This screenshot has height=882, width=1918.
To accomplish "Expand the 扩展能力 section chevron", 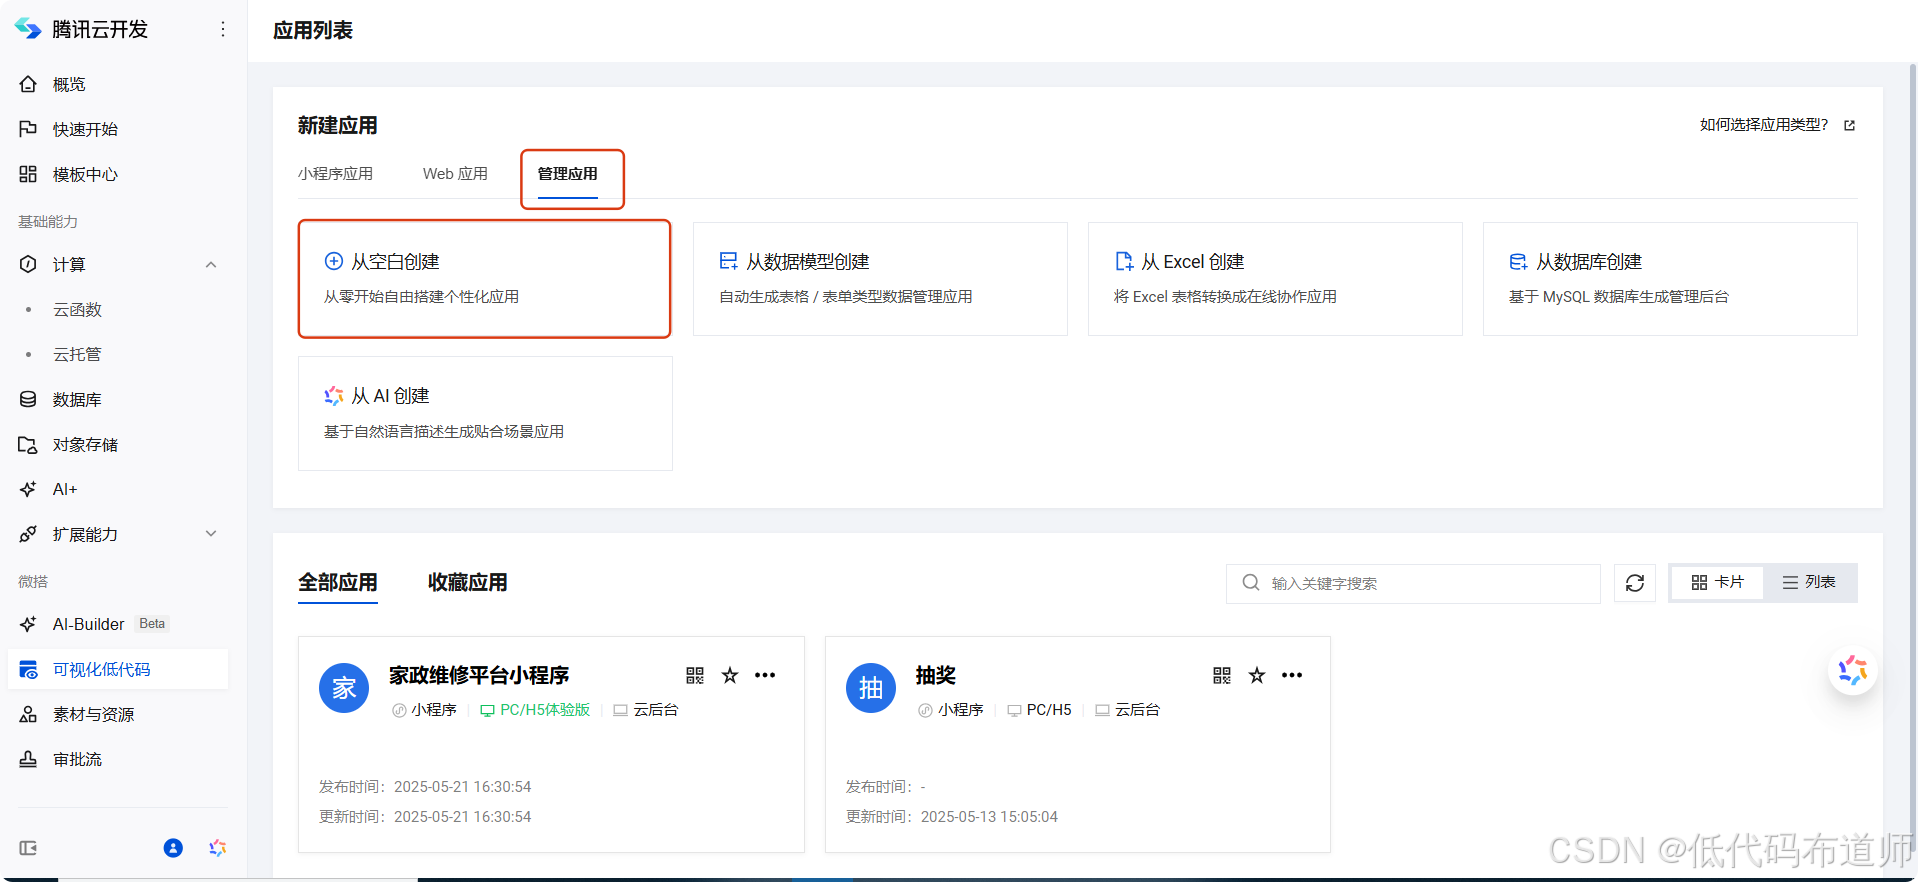I will (211, 534).
